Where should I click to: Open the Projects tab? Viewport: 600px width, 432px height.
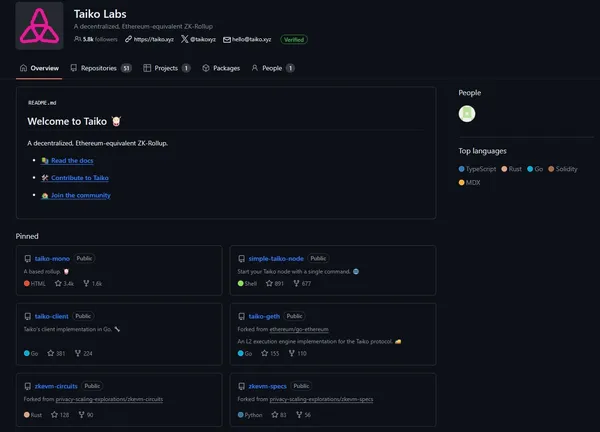(x=166, y=68)
